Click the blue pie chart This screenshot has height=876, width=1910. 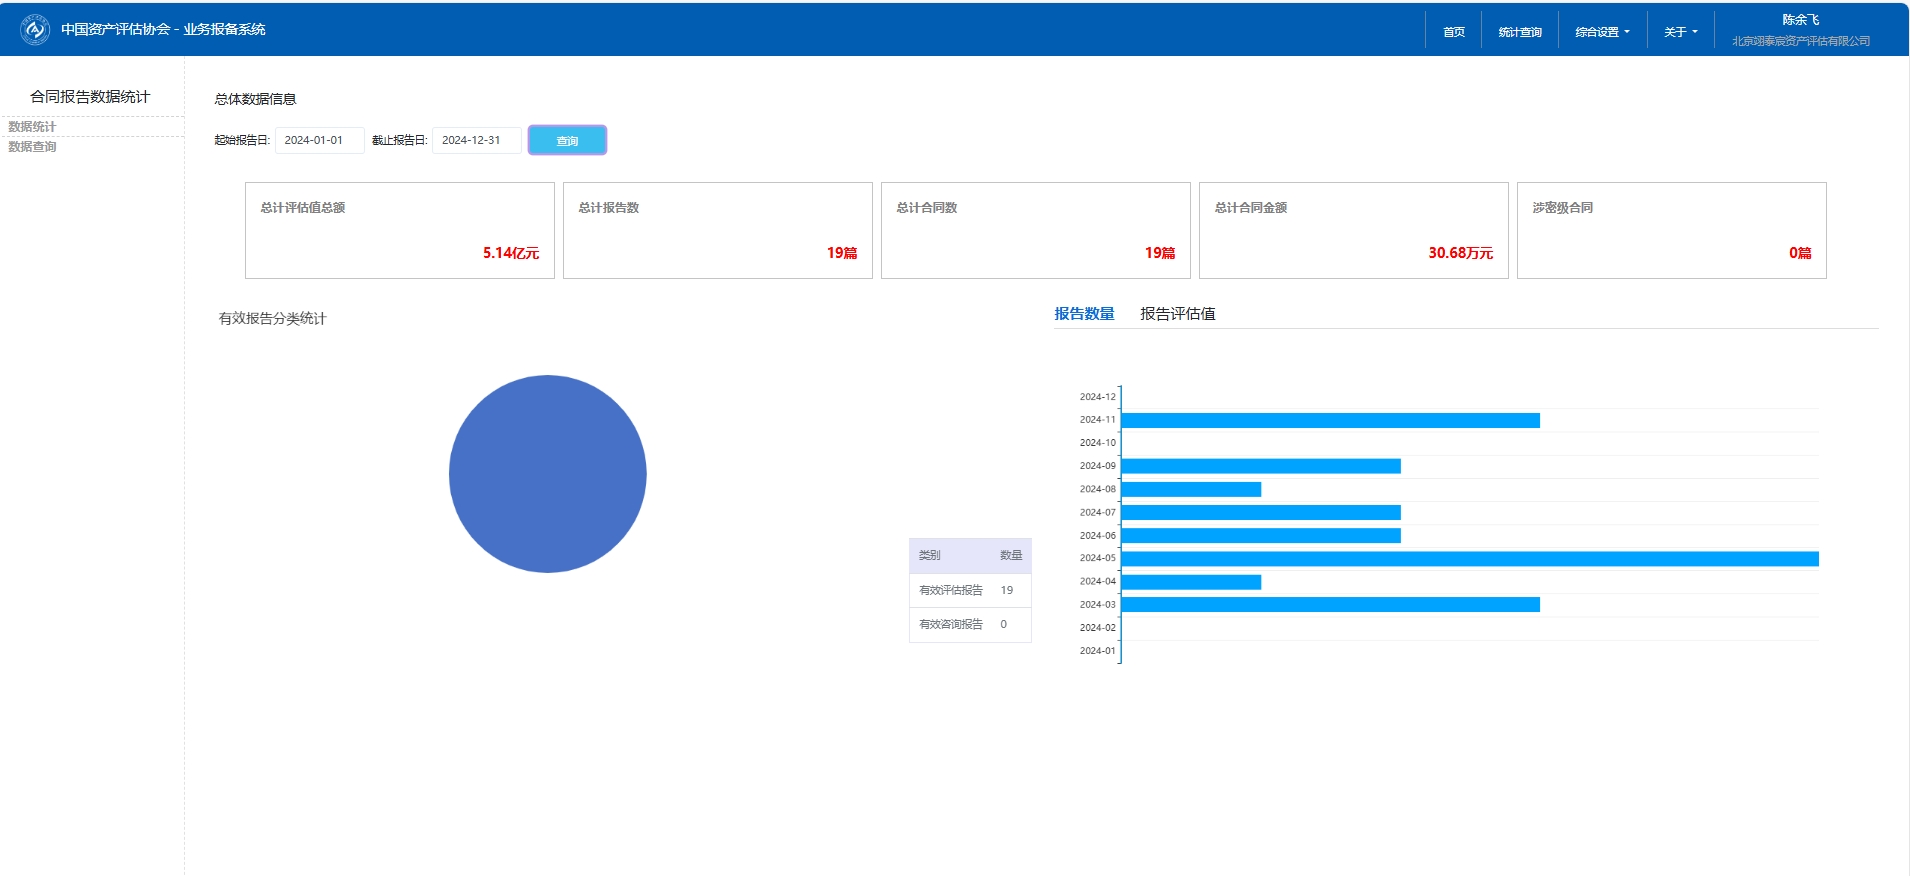point(547,474)
